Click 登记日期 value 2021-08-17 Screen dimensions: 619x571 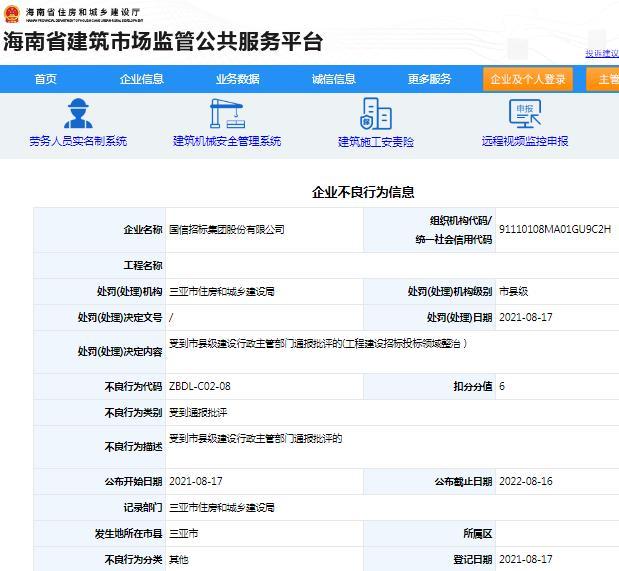(x=525, y=560)
